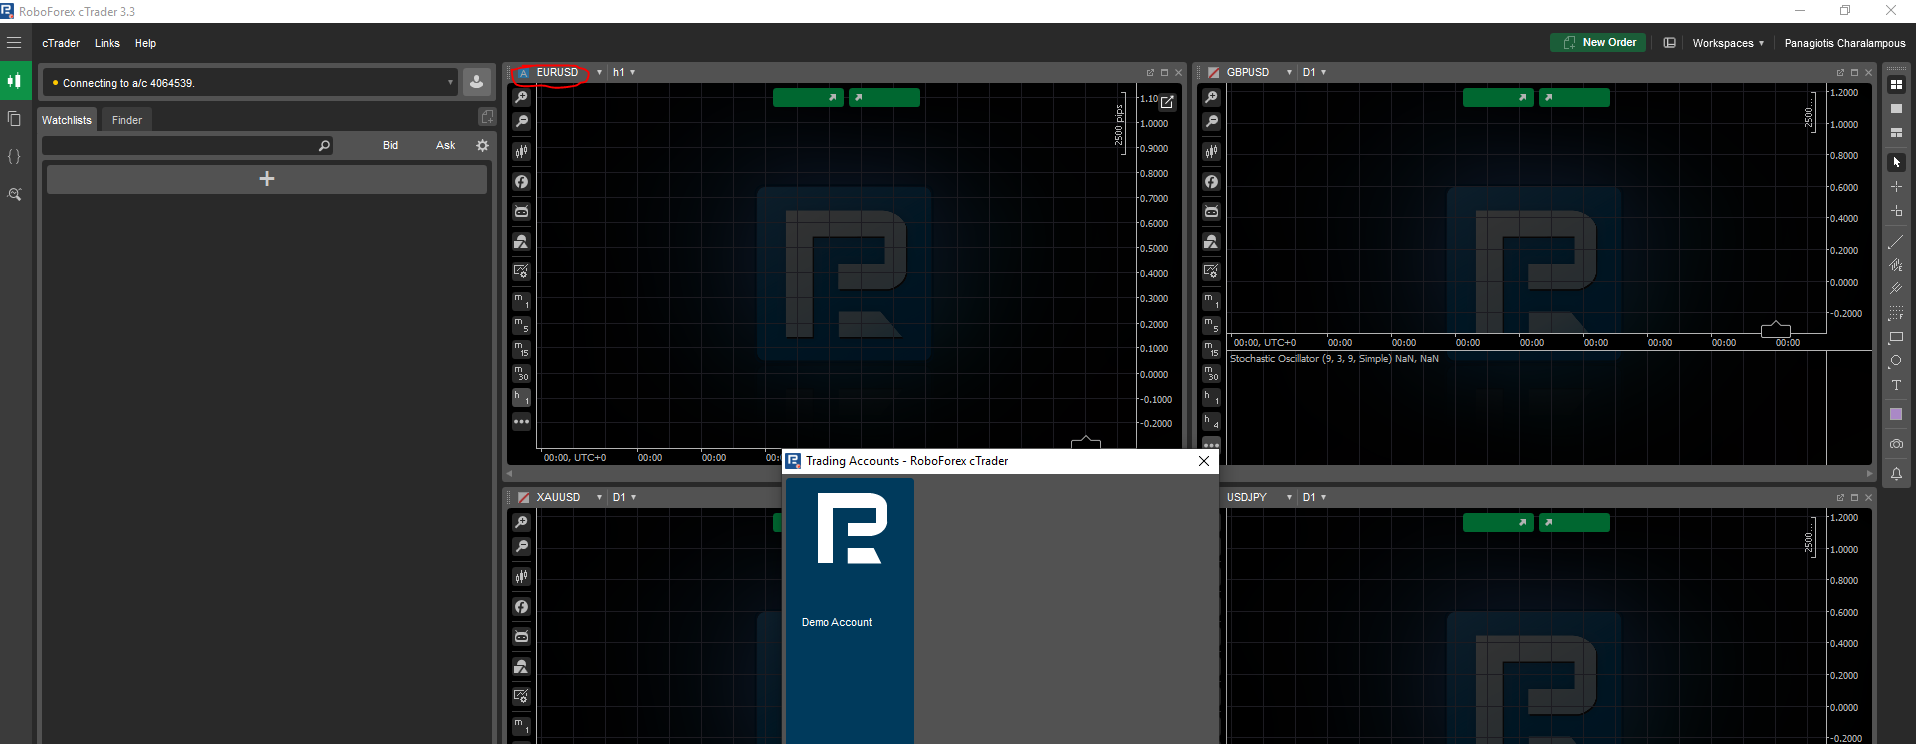Open chart settings icon on EURUSD chart
The image size is (1916, 744).
point(521,271)
